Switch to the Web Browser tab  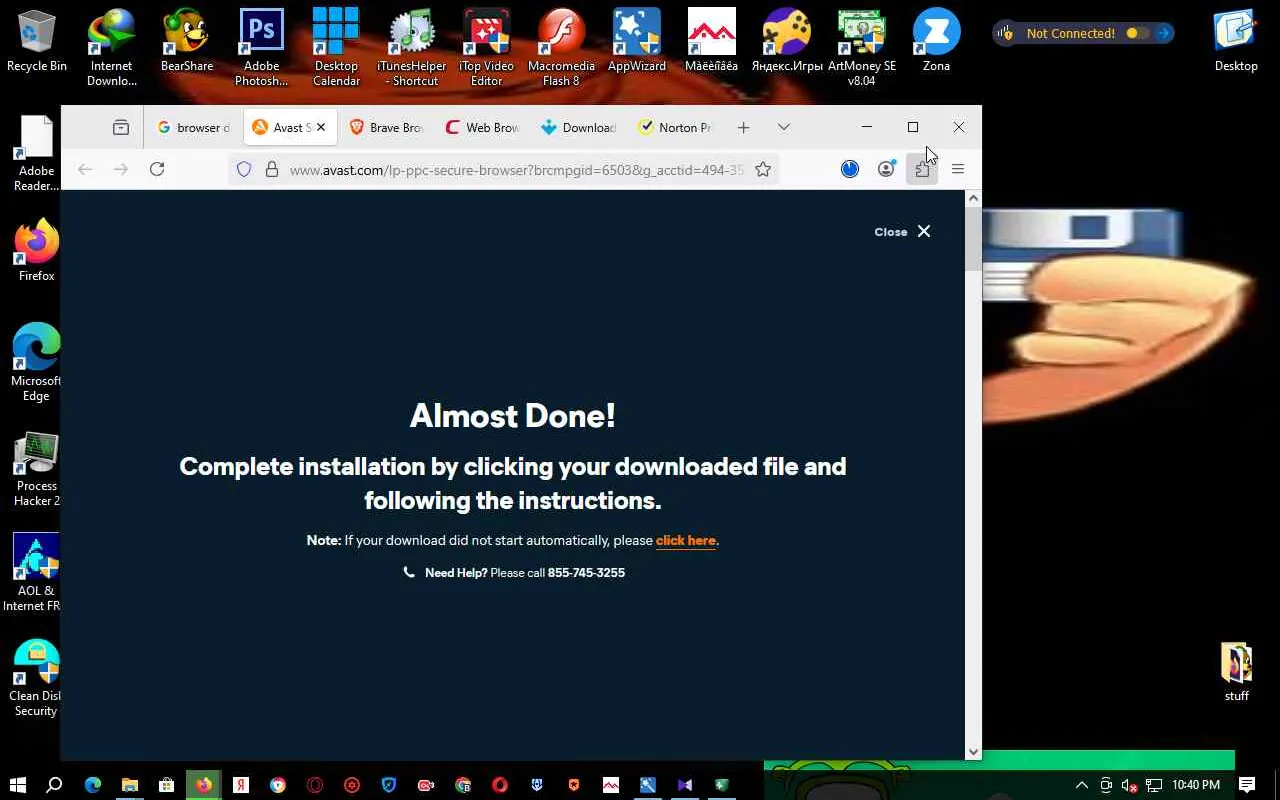tap(482, 127)
